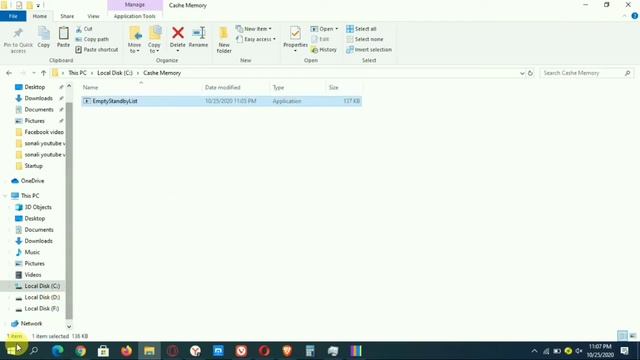Expand the Open button dropdown
The image size is (640, 360).
[336, 29]
